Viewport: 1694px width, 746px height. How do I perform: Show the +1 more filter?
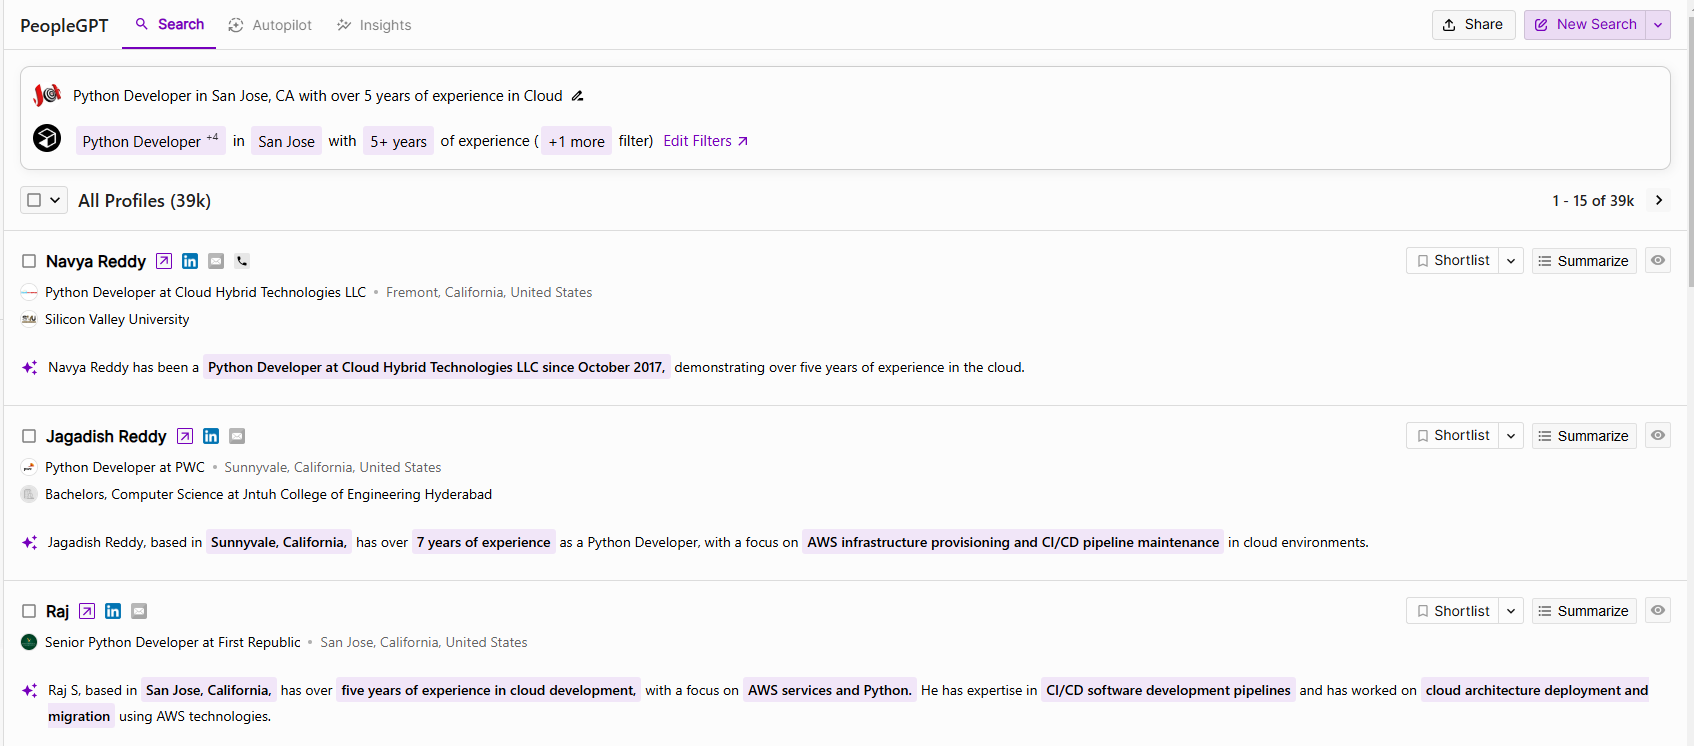coord(577,141)
